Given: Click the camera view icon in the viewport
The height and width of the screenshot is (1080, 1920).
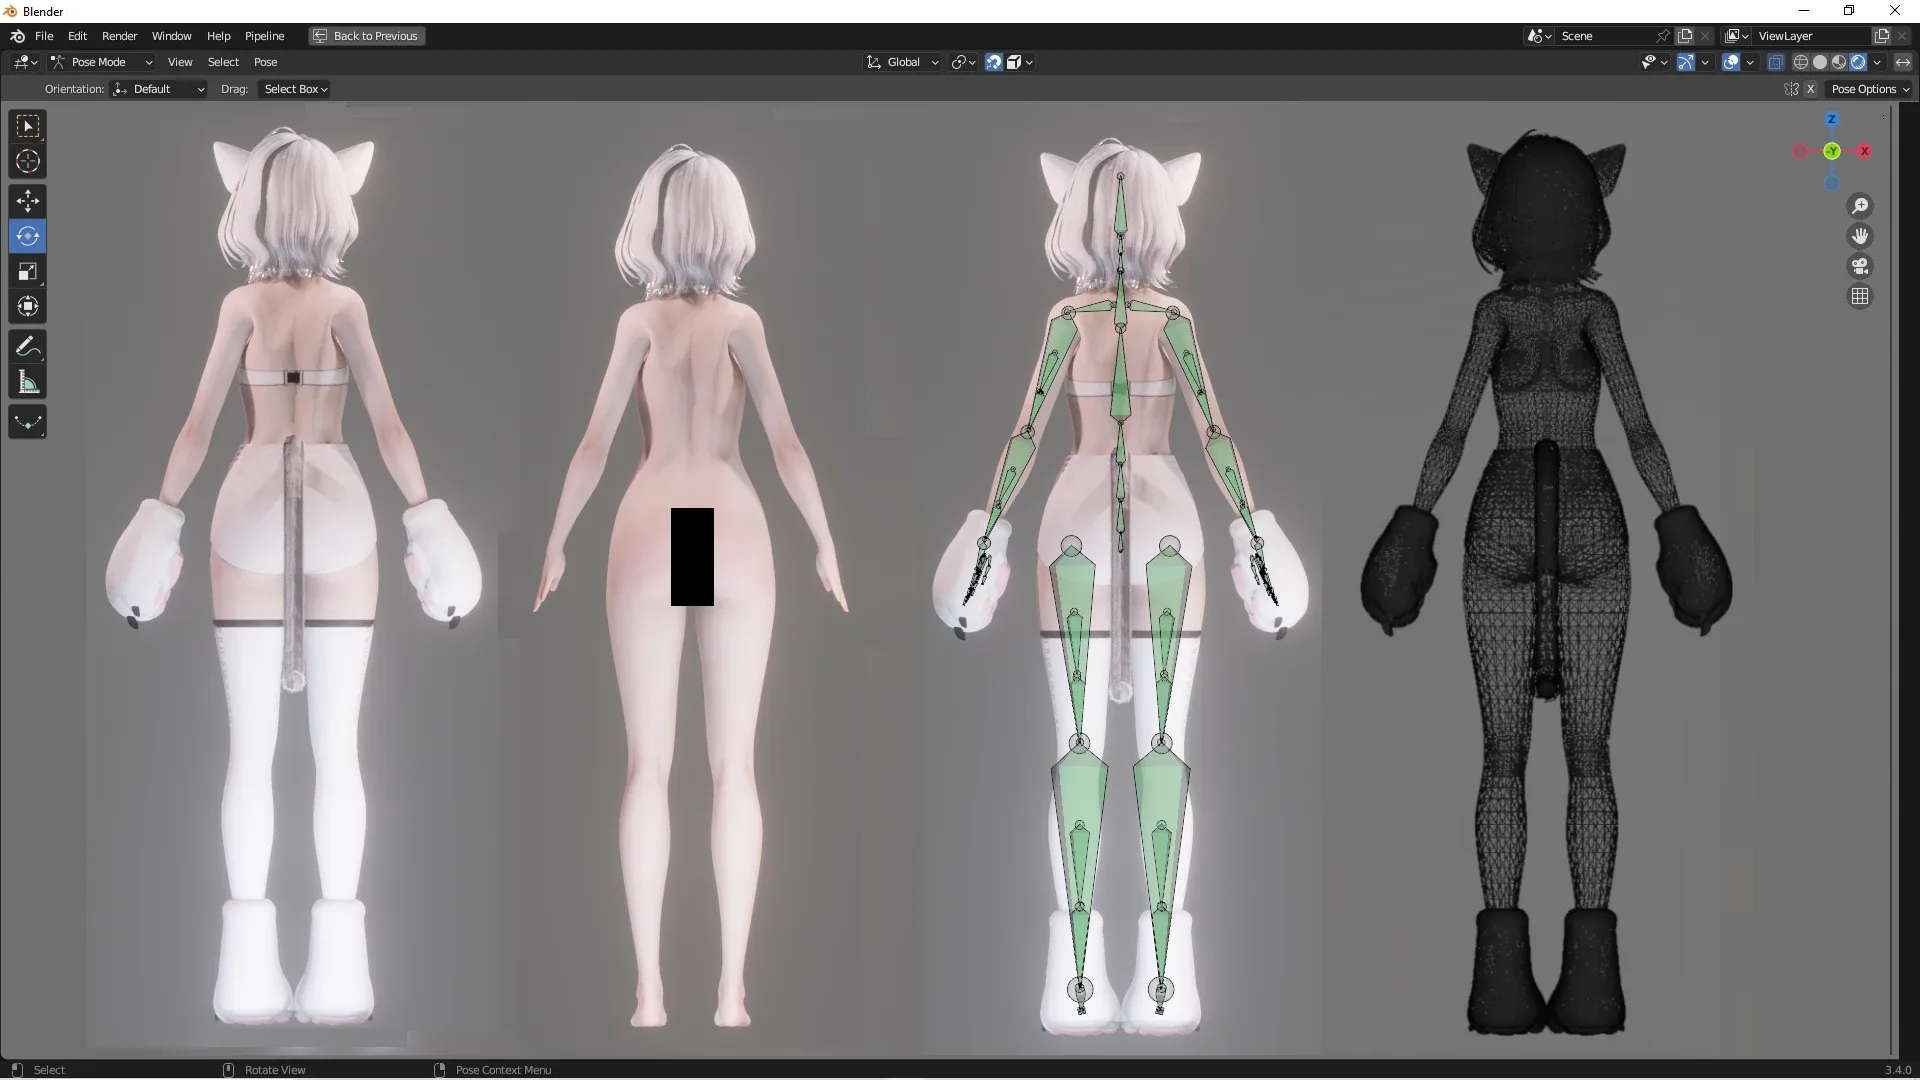Looking at the screenshot, I should click(1860, 267).
